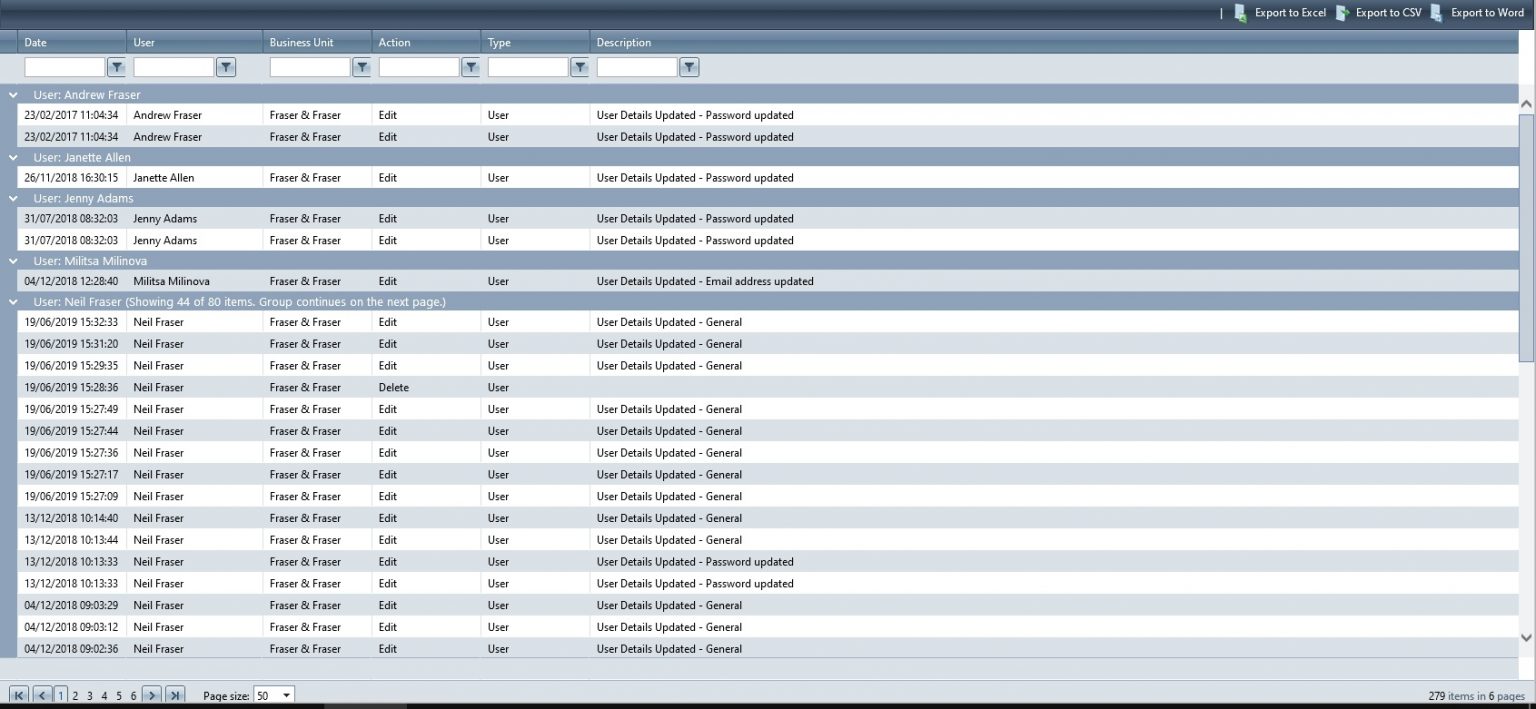
Task: Collapse the User: Militsa Milinova group
Action: point(13,260)
